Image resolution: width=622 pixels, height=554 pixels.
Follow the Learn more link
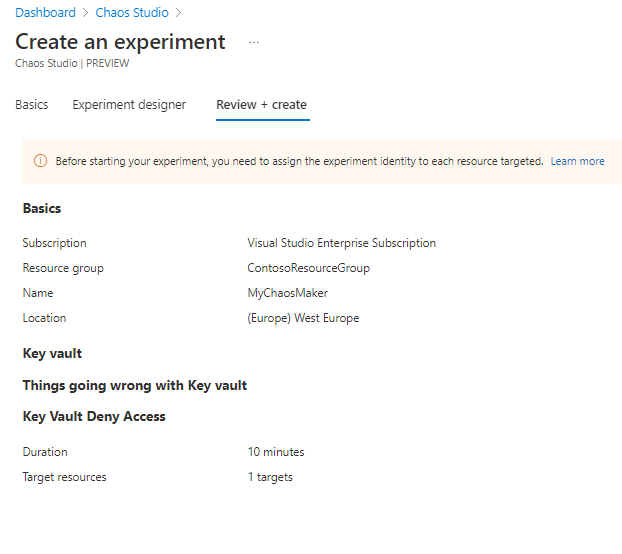[x=577, y=161]
